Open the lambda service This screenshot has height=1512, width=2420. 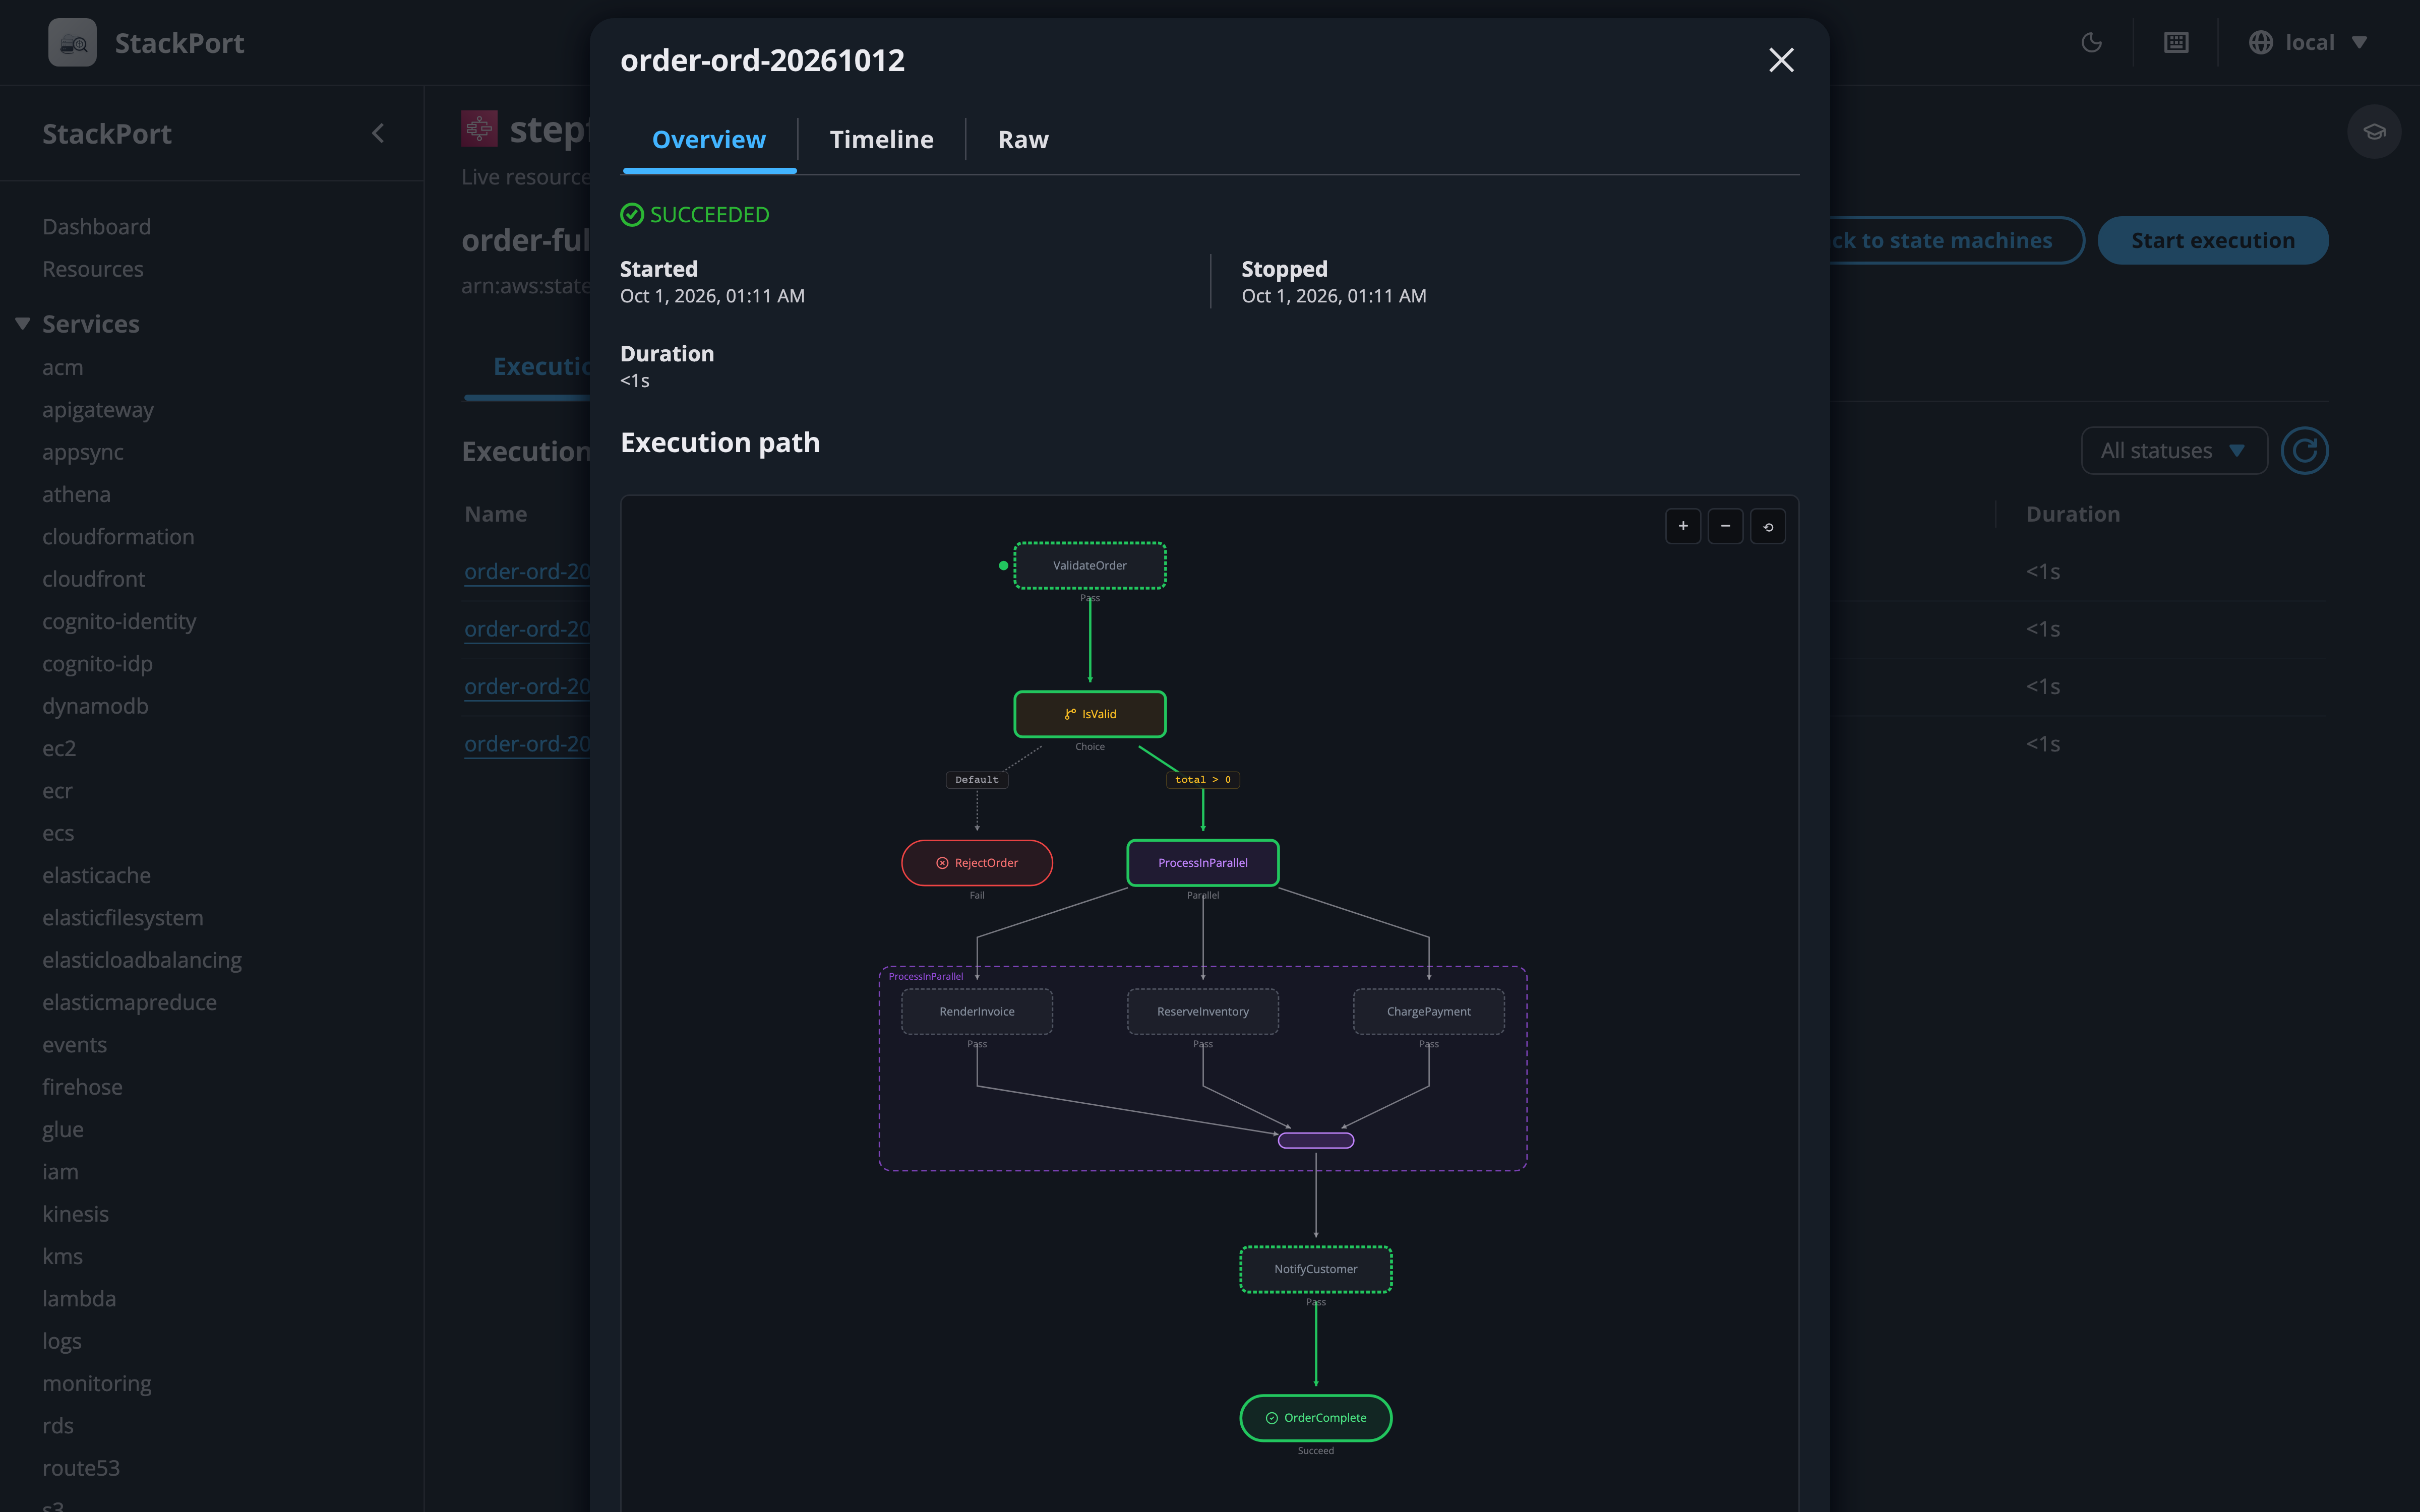tap(79, 1299)
